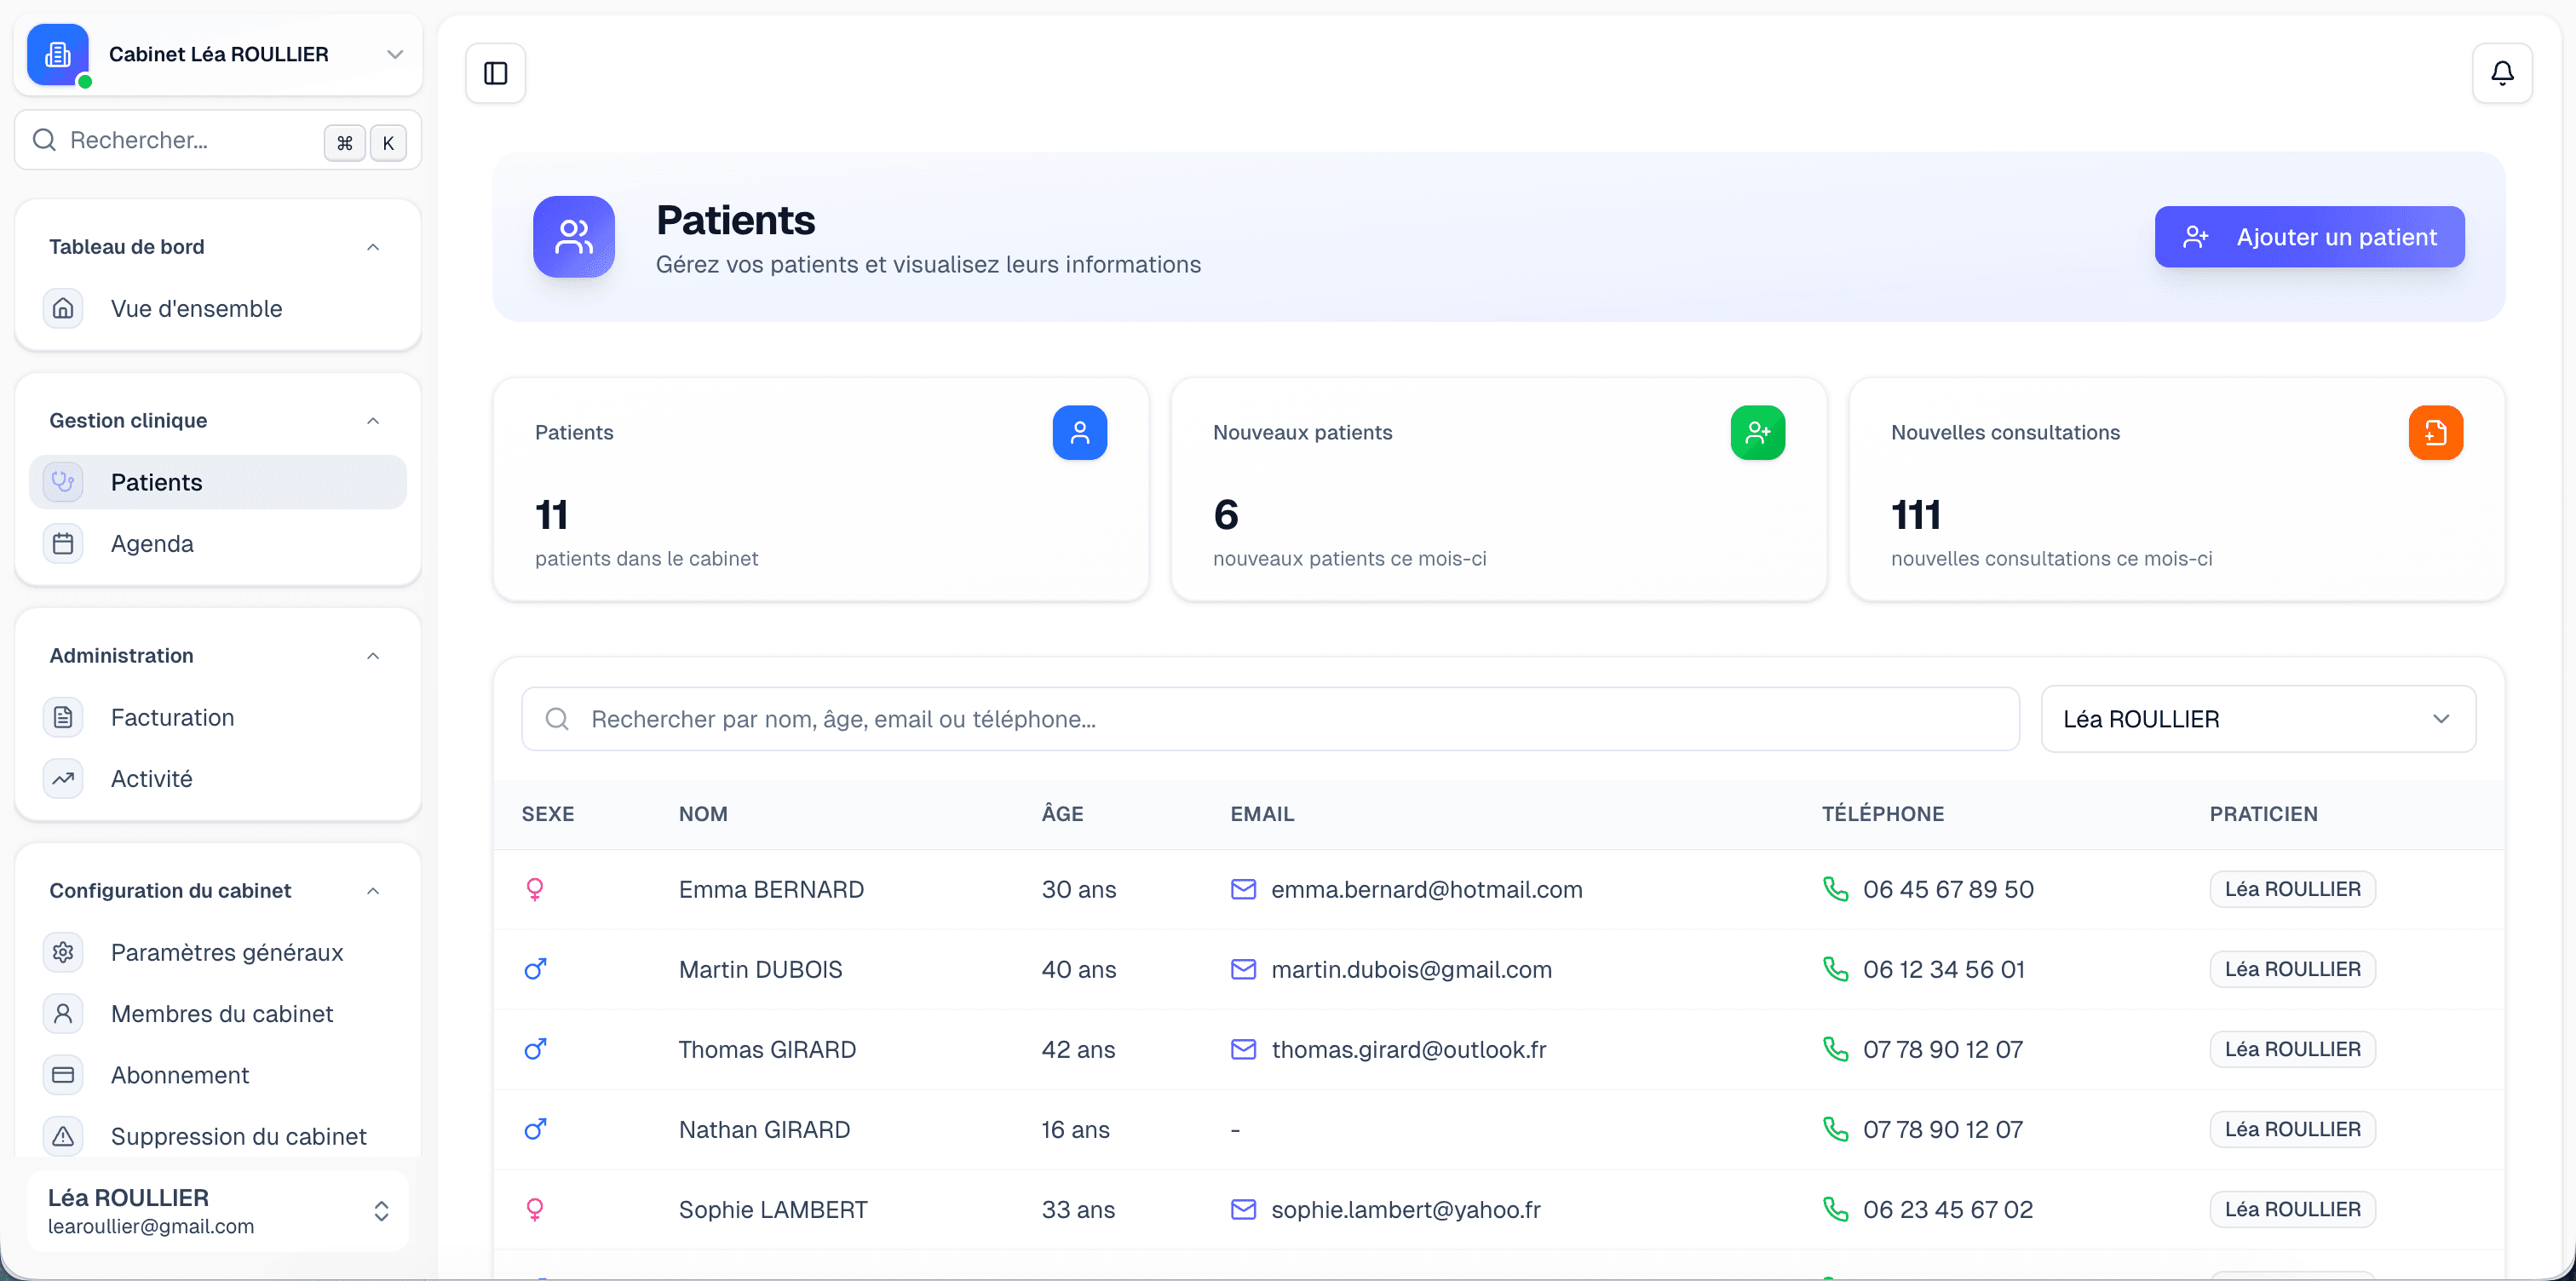This screenshot has height=1281, width=2576.
Task: Open the Léa ROULLIER practitioner filter dropdown
Action: [x=2257, y=719]
